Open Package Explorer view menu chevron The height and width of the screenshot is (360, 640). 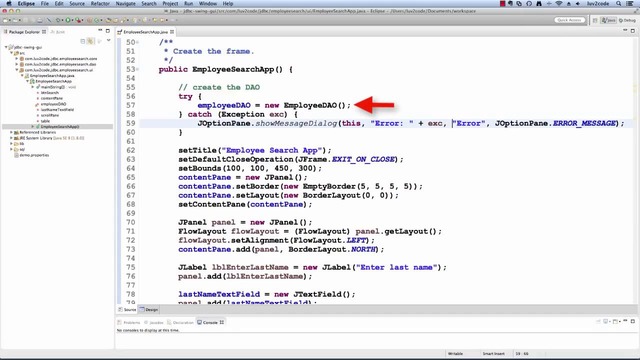(x=109, y=40)
